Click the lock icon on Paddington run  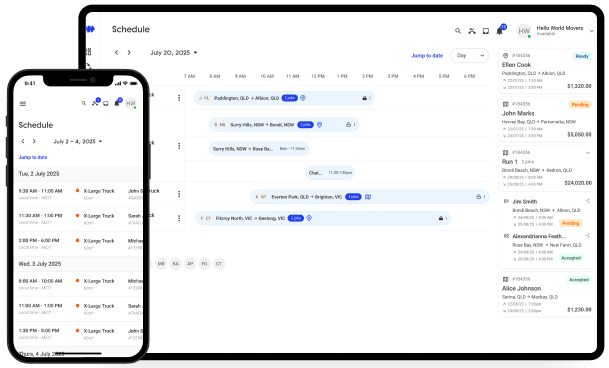point(364,98)
